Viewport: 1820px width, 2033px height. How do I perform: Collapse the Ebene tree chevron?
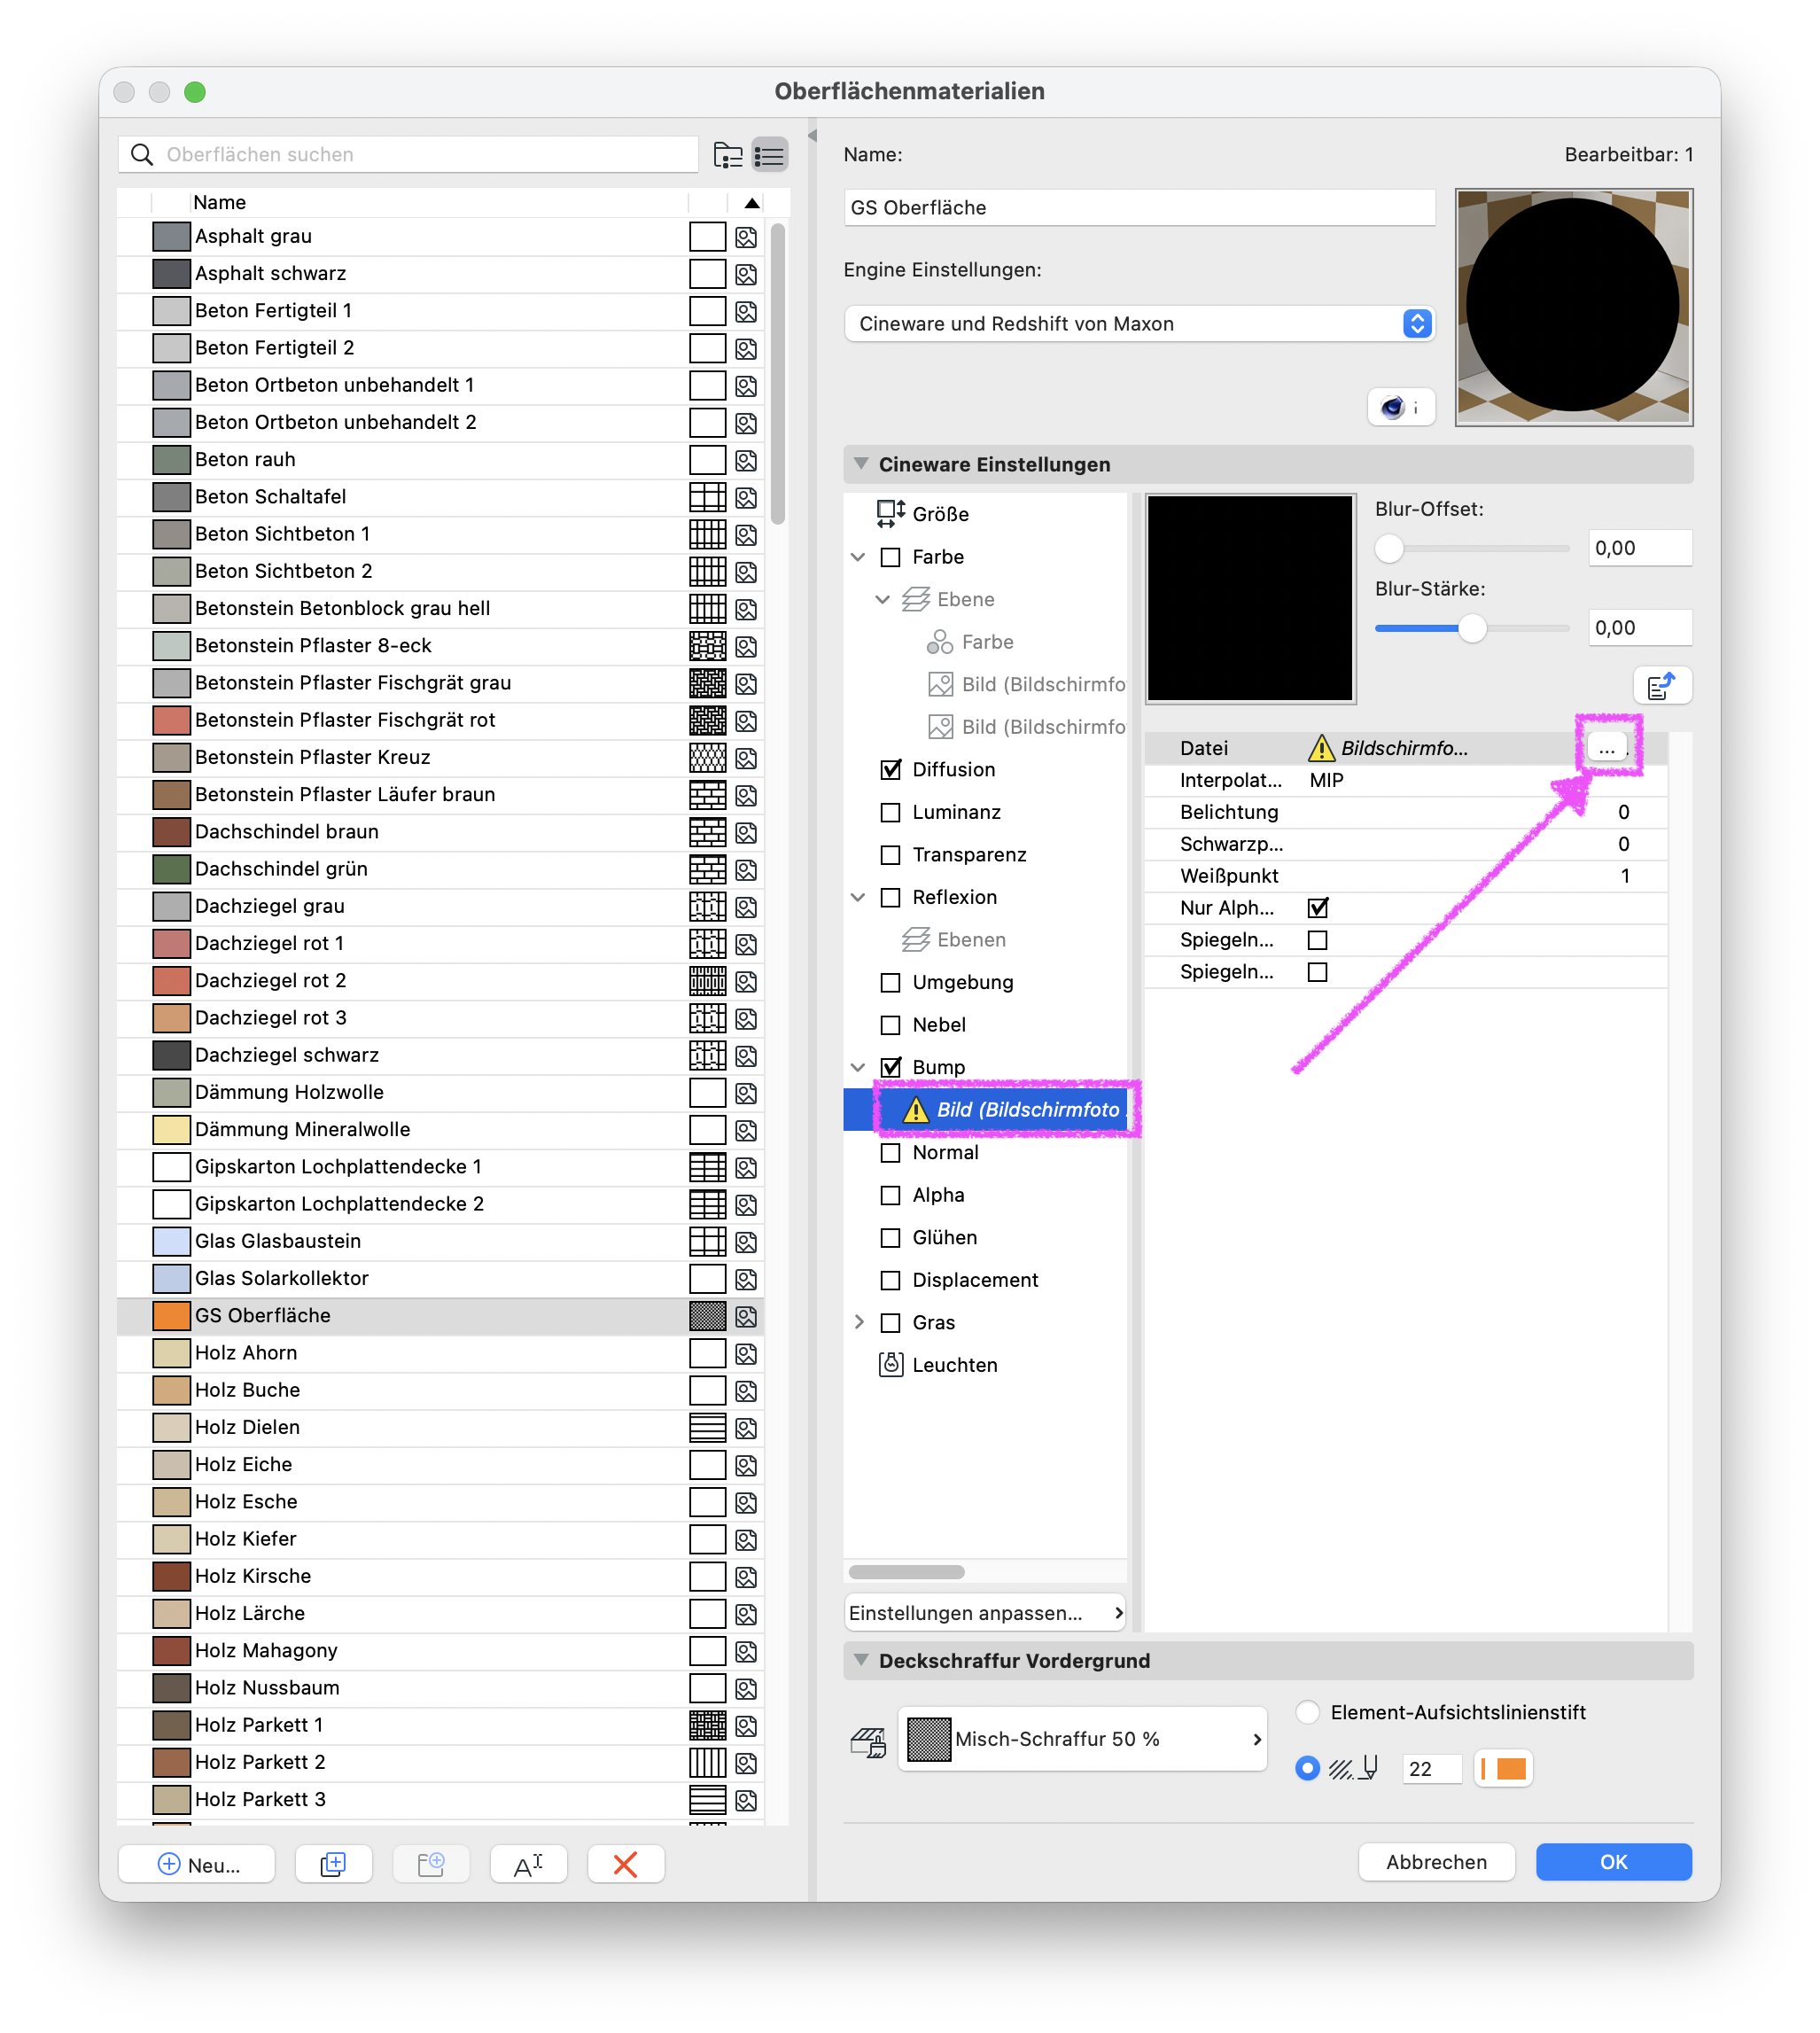(882, 599)
